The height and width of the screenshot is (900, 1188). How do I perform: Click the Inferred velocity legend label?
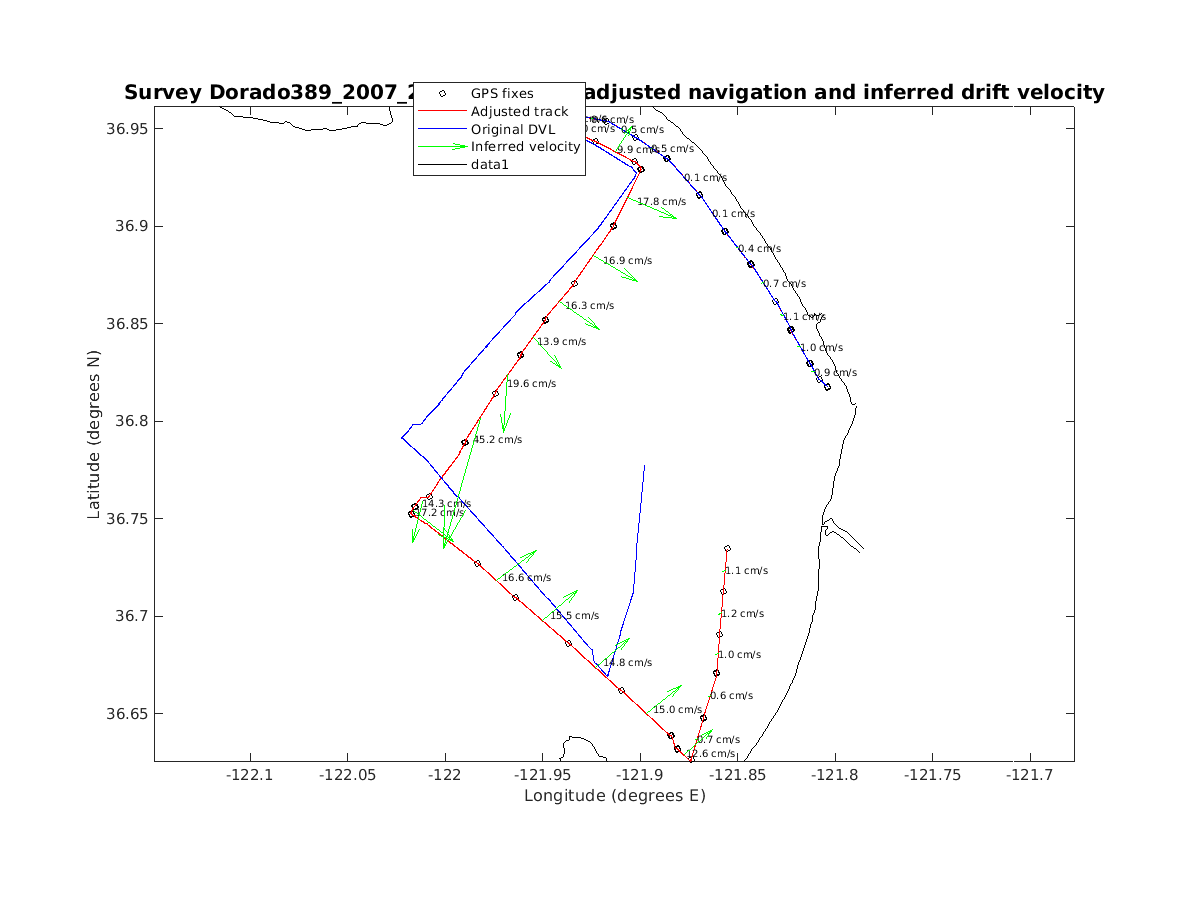pos(525,147)
